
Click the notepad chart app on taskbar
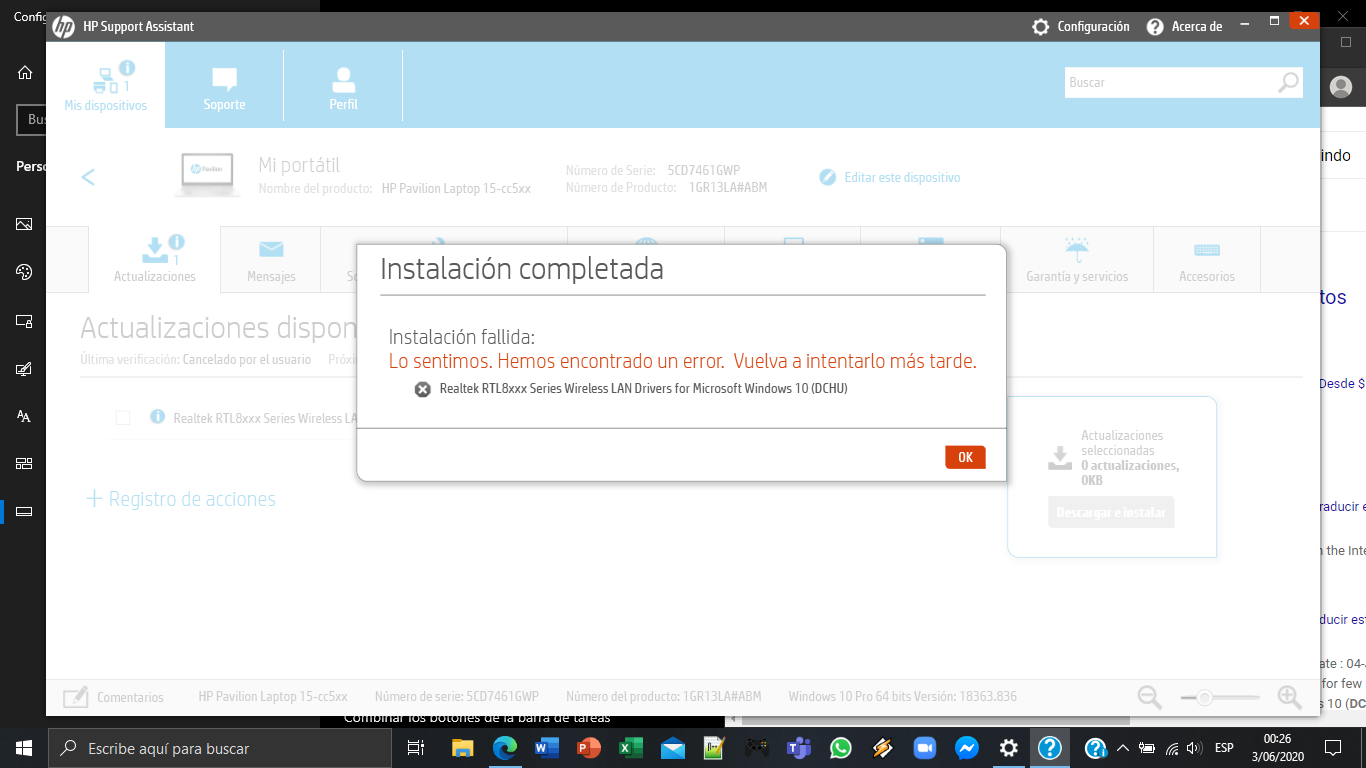point(714,747)
